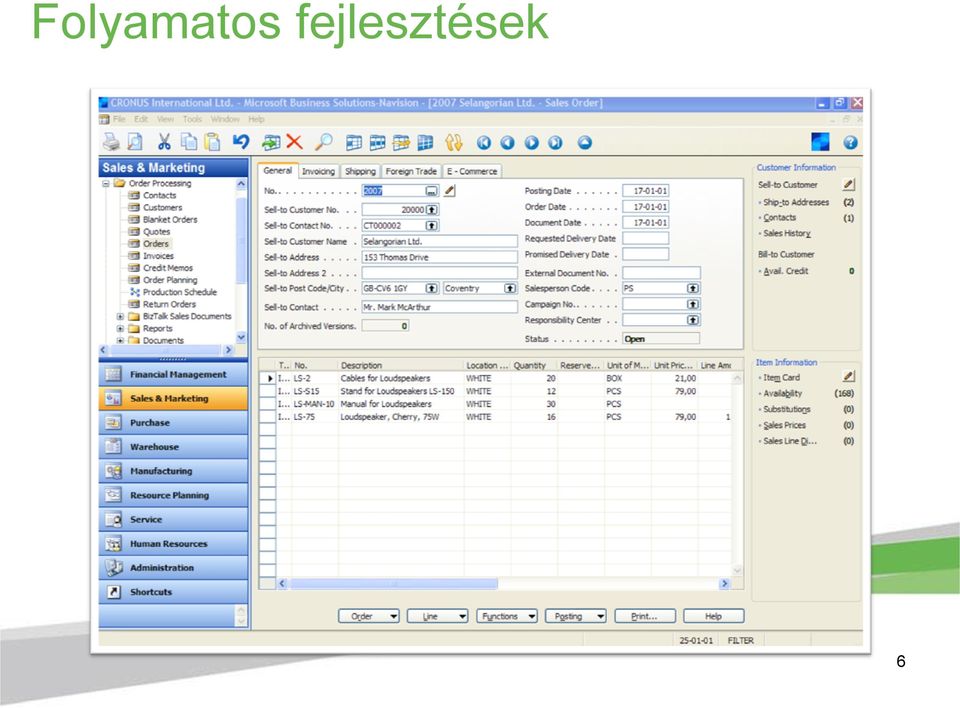960x708 pixels.
Task: Expand the Reports folder in the tree
Action: point(120,328)
